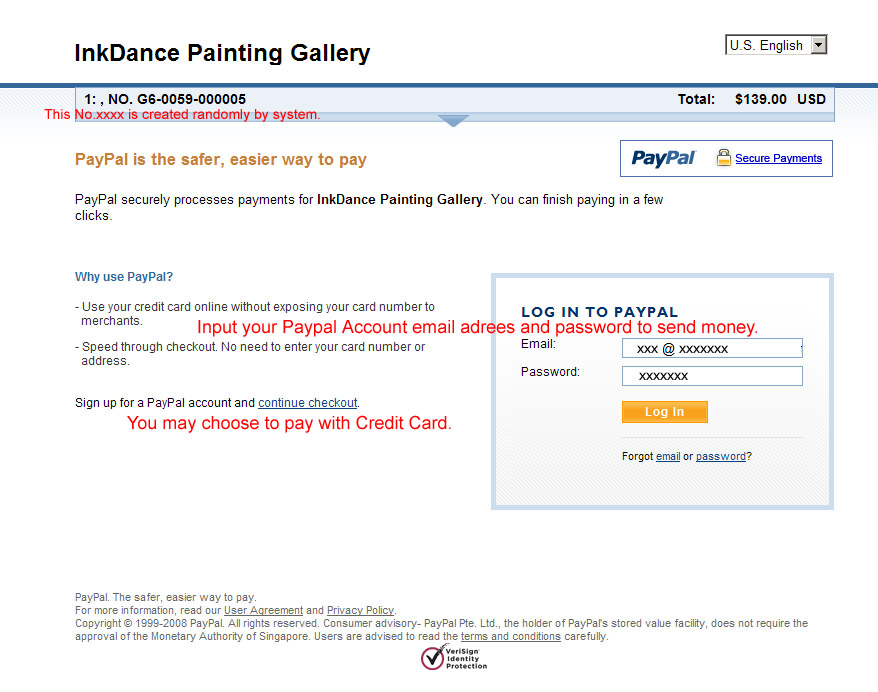Click the Log In to PayPal heading
This screenshot has height=692, width=878.
tap(599, 312)
